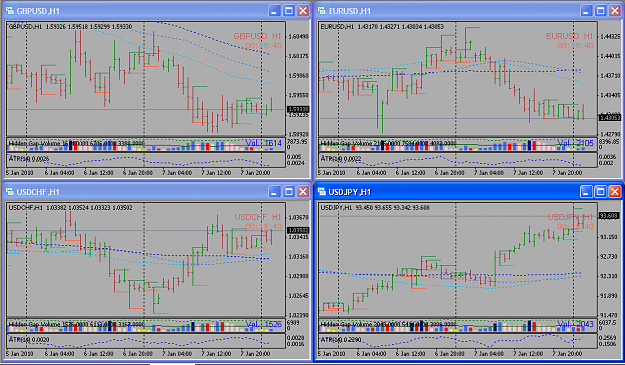Image resolution: width=625 pixels, height=365 pixels.
Task: Click 'Vol : 2105' in EURUSD window
Action: [x=575, y=143]
